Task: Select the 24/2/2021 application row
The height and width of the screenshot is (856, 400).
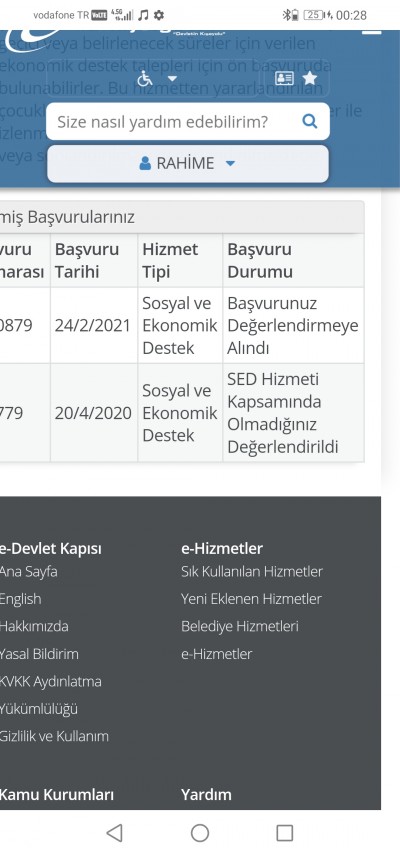Action: 182,325
